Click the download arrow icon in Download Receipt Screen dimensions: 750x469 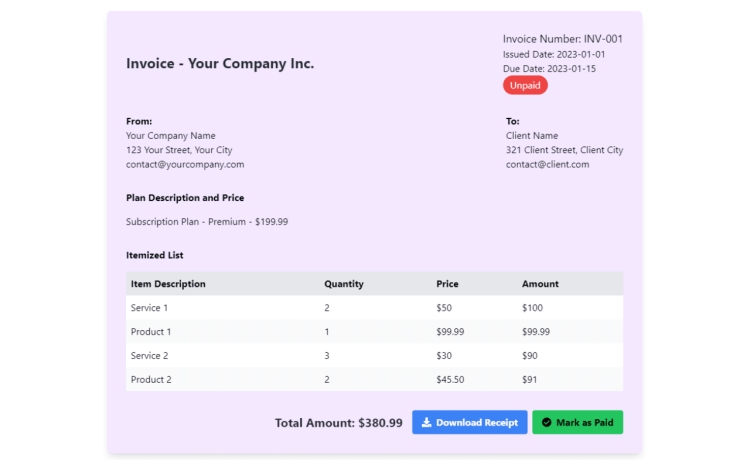426,422
